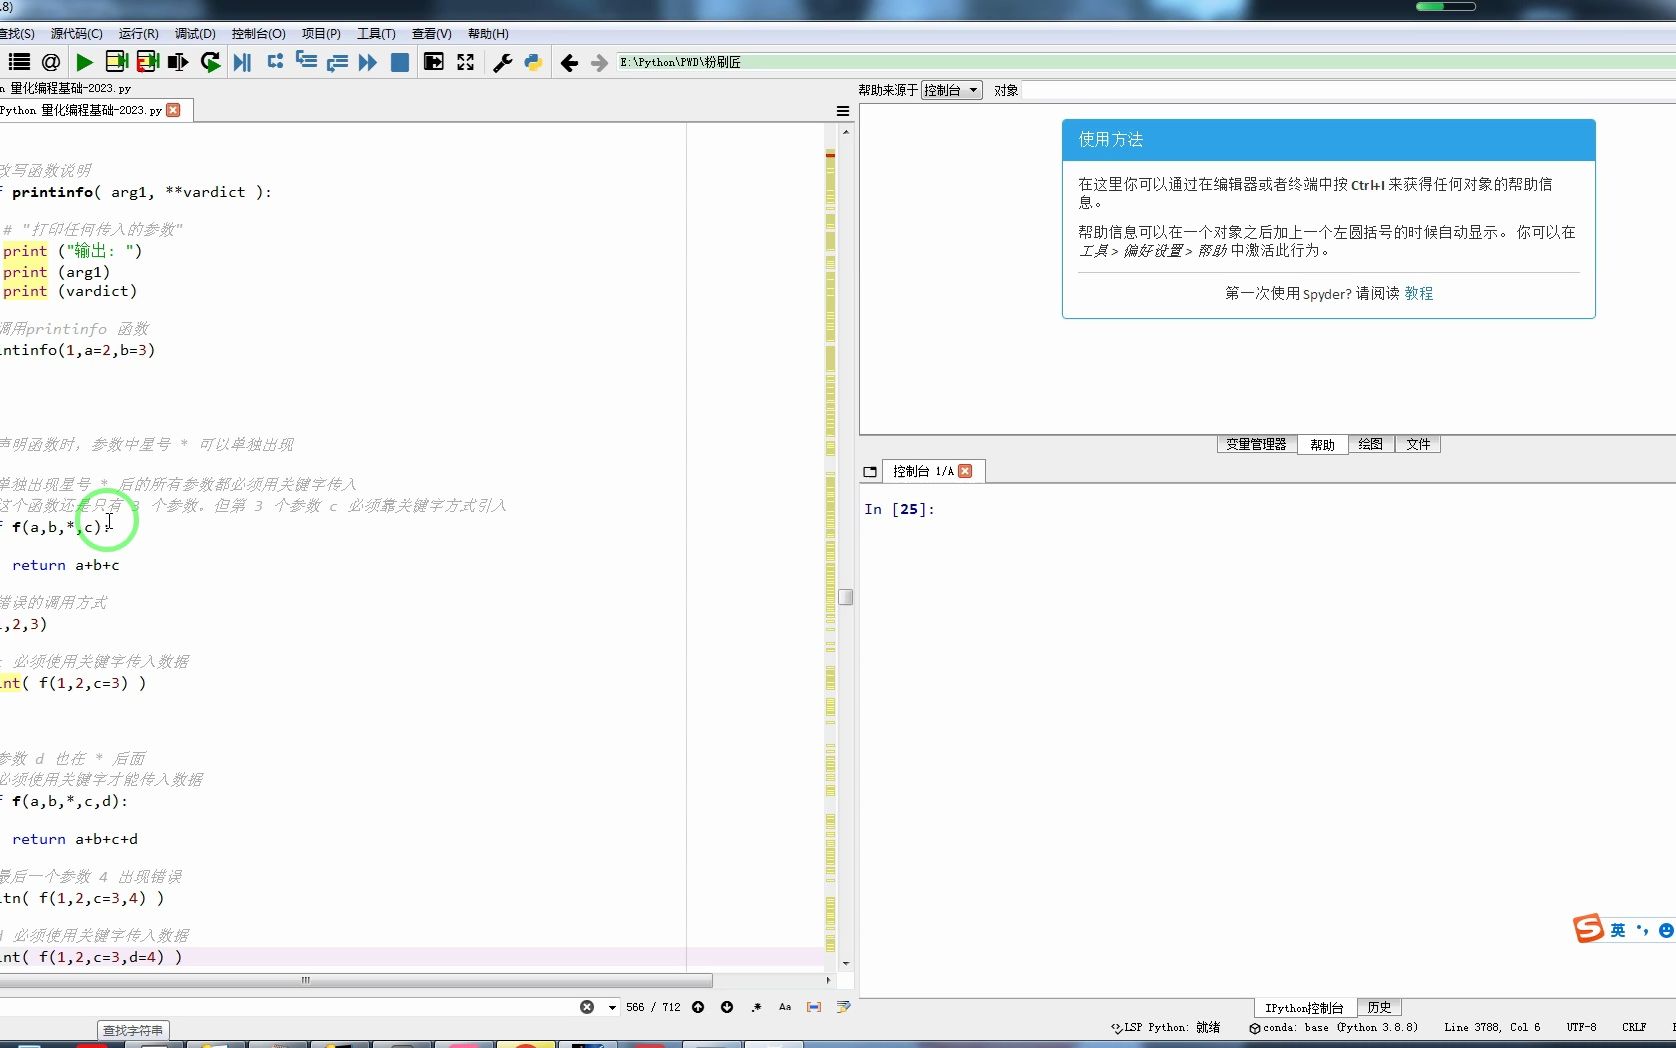Stop debugging with blue square icon
1676x1048 pixels.
pos(399,62)
